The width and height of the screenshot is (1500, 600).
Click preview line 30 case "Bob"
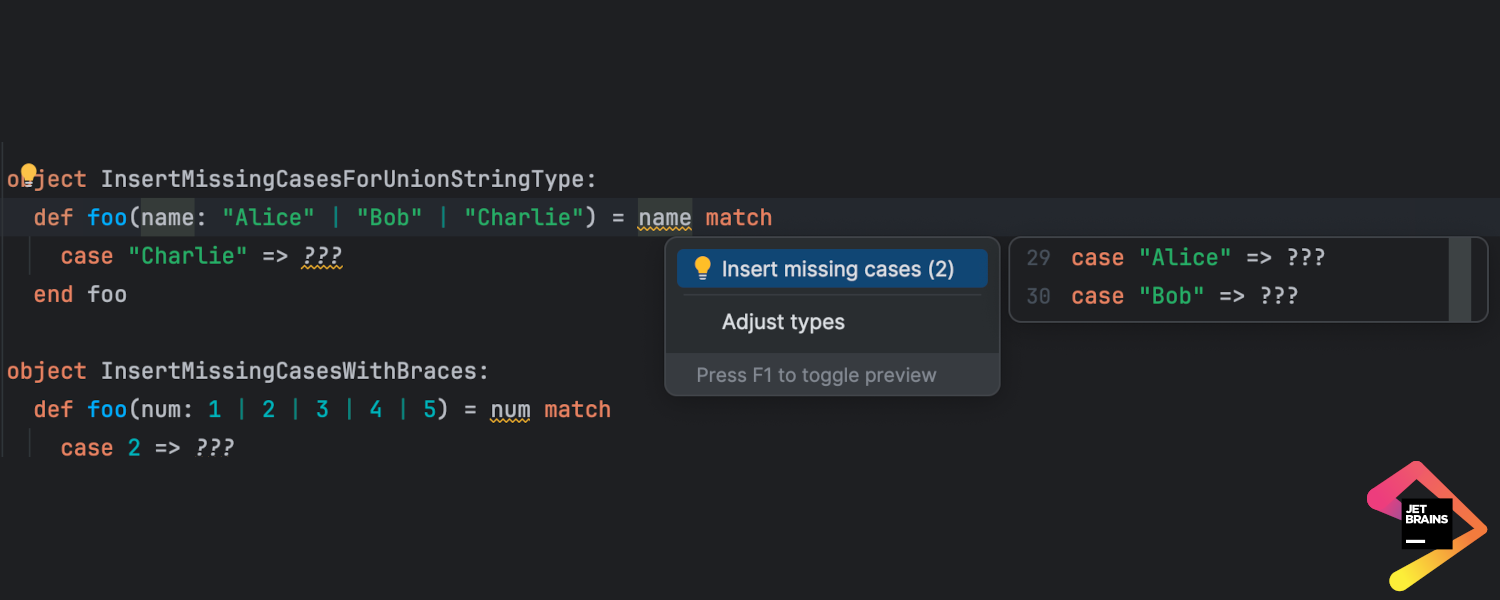[1185, 296]
